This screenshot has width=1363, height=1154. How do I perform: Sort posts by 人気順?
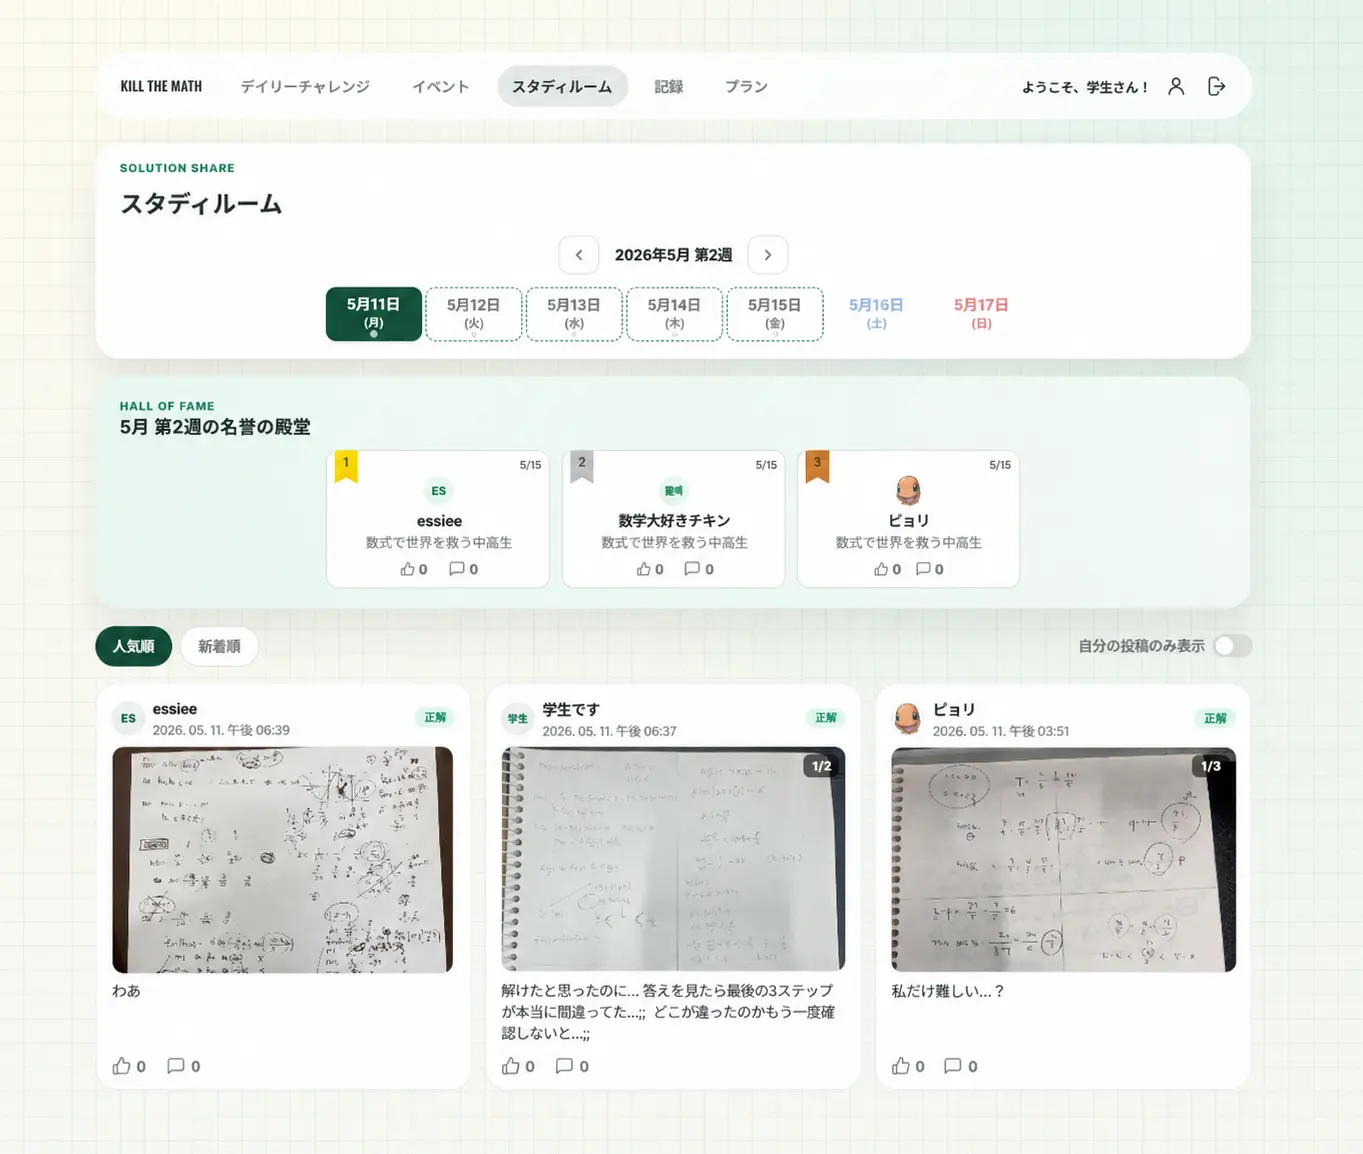(x=134, y=646)
